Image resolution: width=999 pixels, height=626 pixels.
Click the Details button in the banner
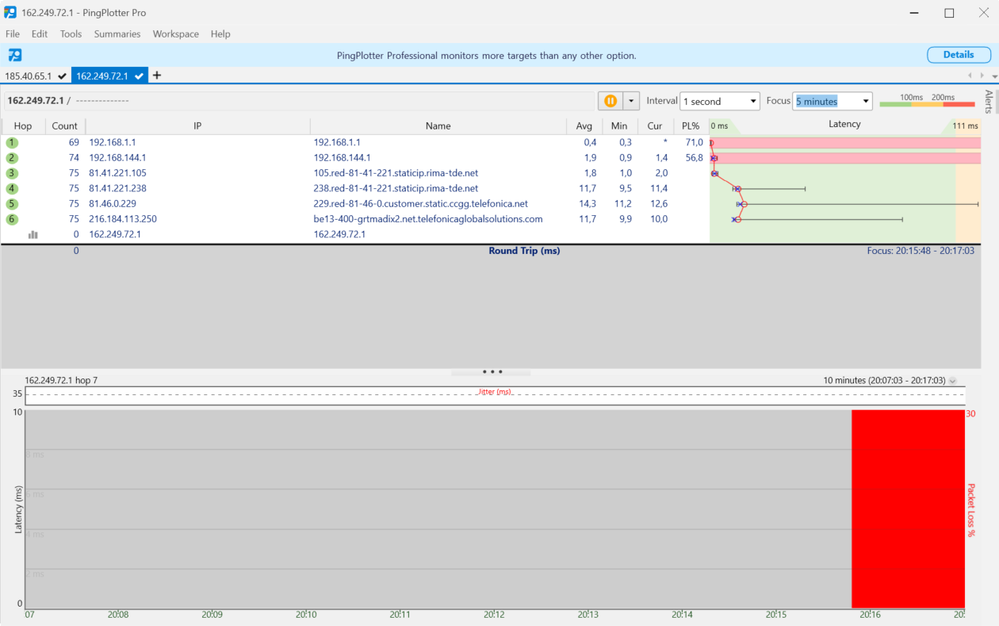958,55
